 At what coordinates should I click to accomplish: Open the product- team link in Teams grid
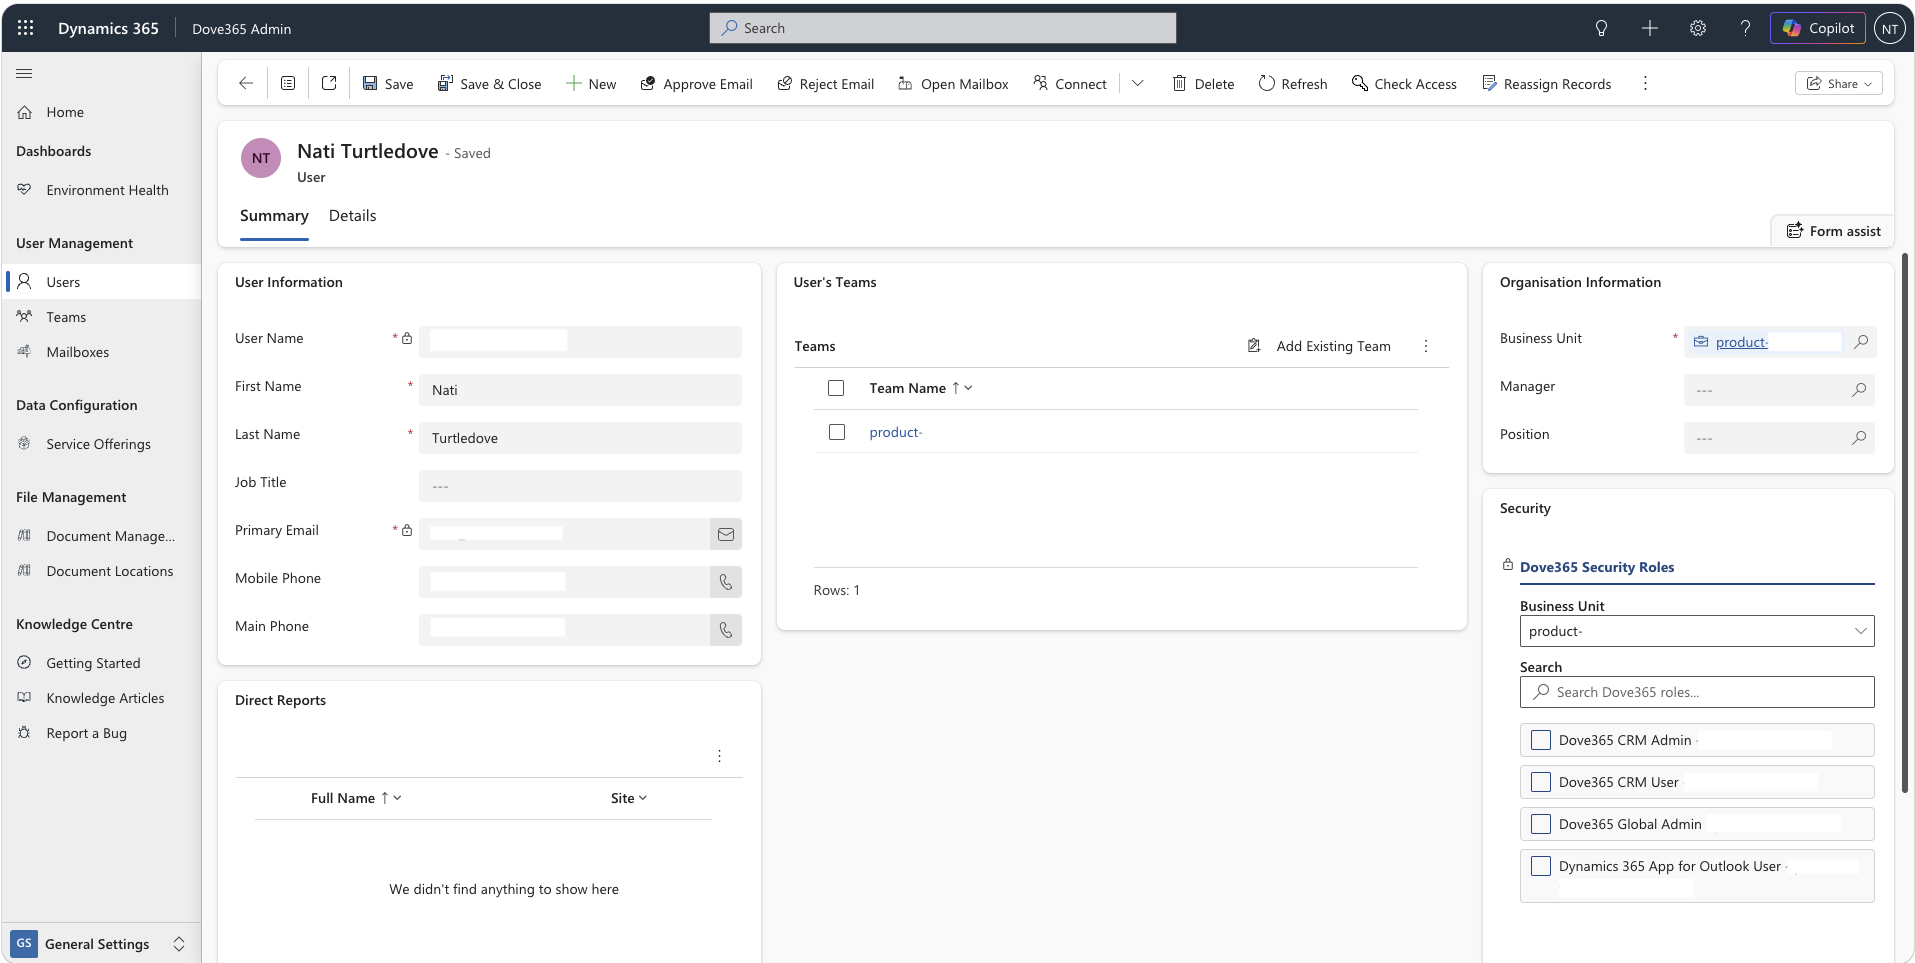coord(895,432)
